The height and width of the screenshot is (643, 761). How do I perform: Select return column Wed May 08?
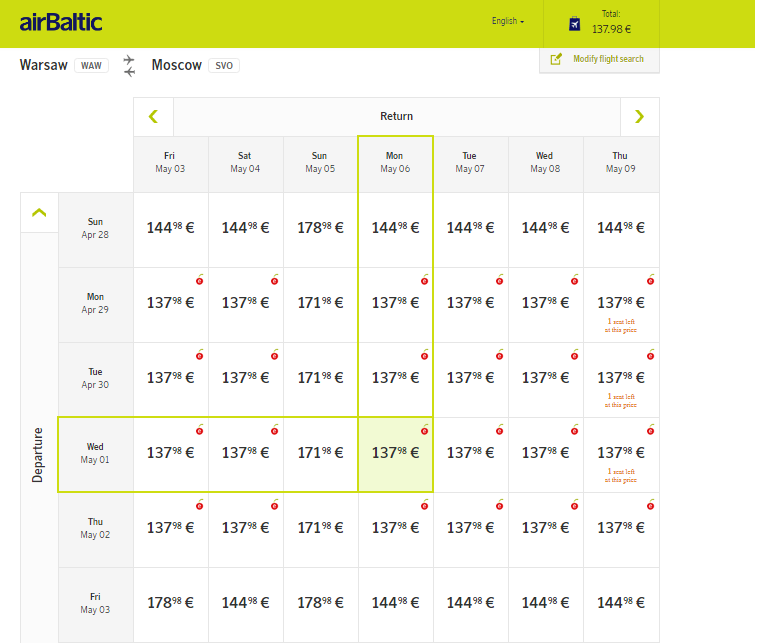[546, 165]
